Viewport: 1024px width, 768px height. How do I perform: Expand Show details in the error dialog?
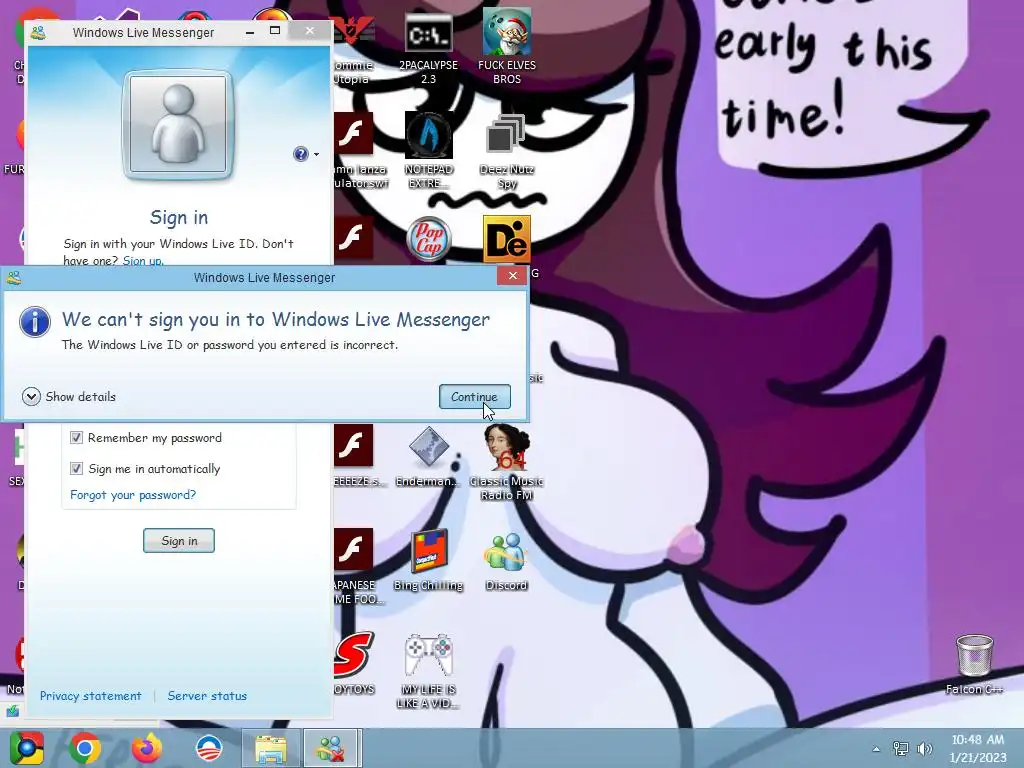click(x=69, y=396)
